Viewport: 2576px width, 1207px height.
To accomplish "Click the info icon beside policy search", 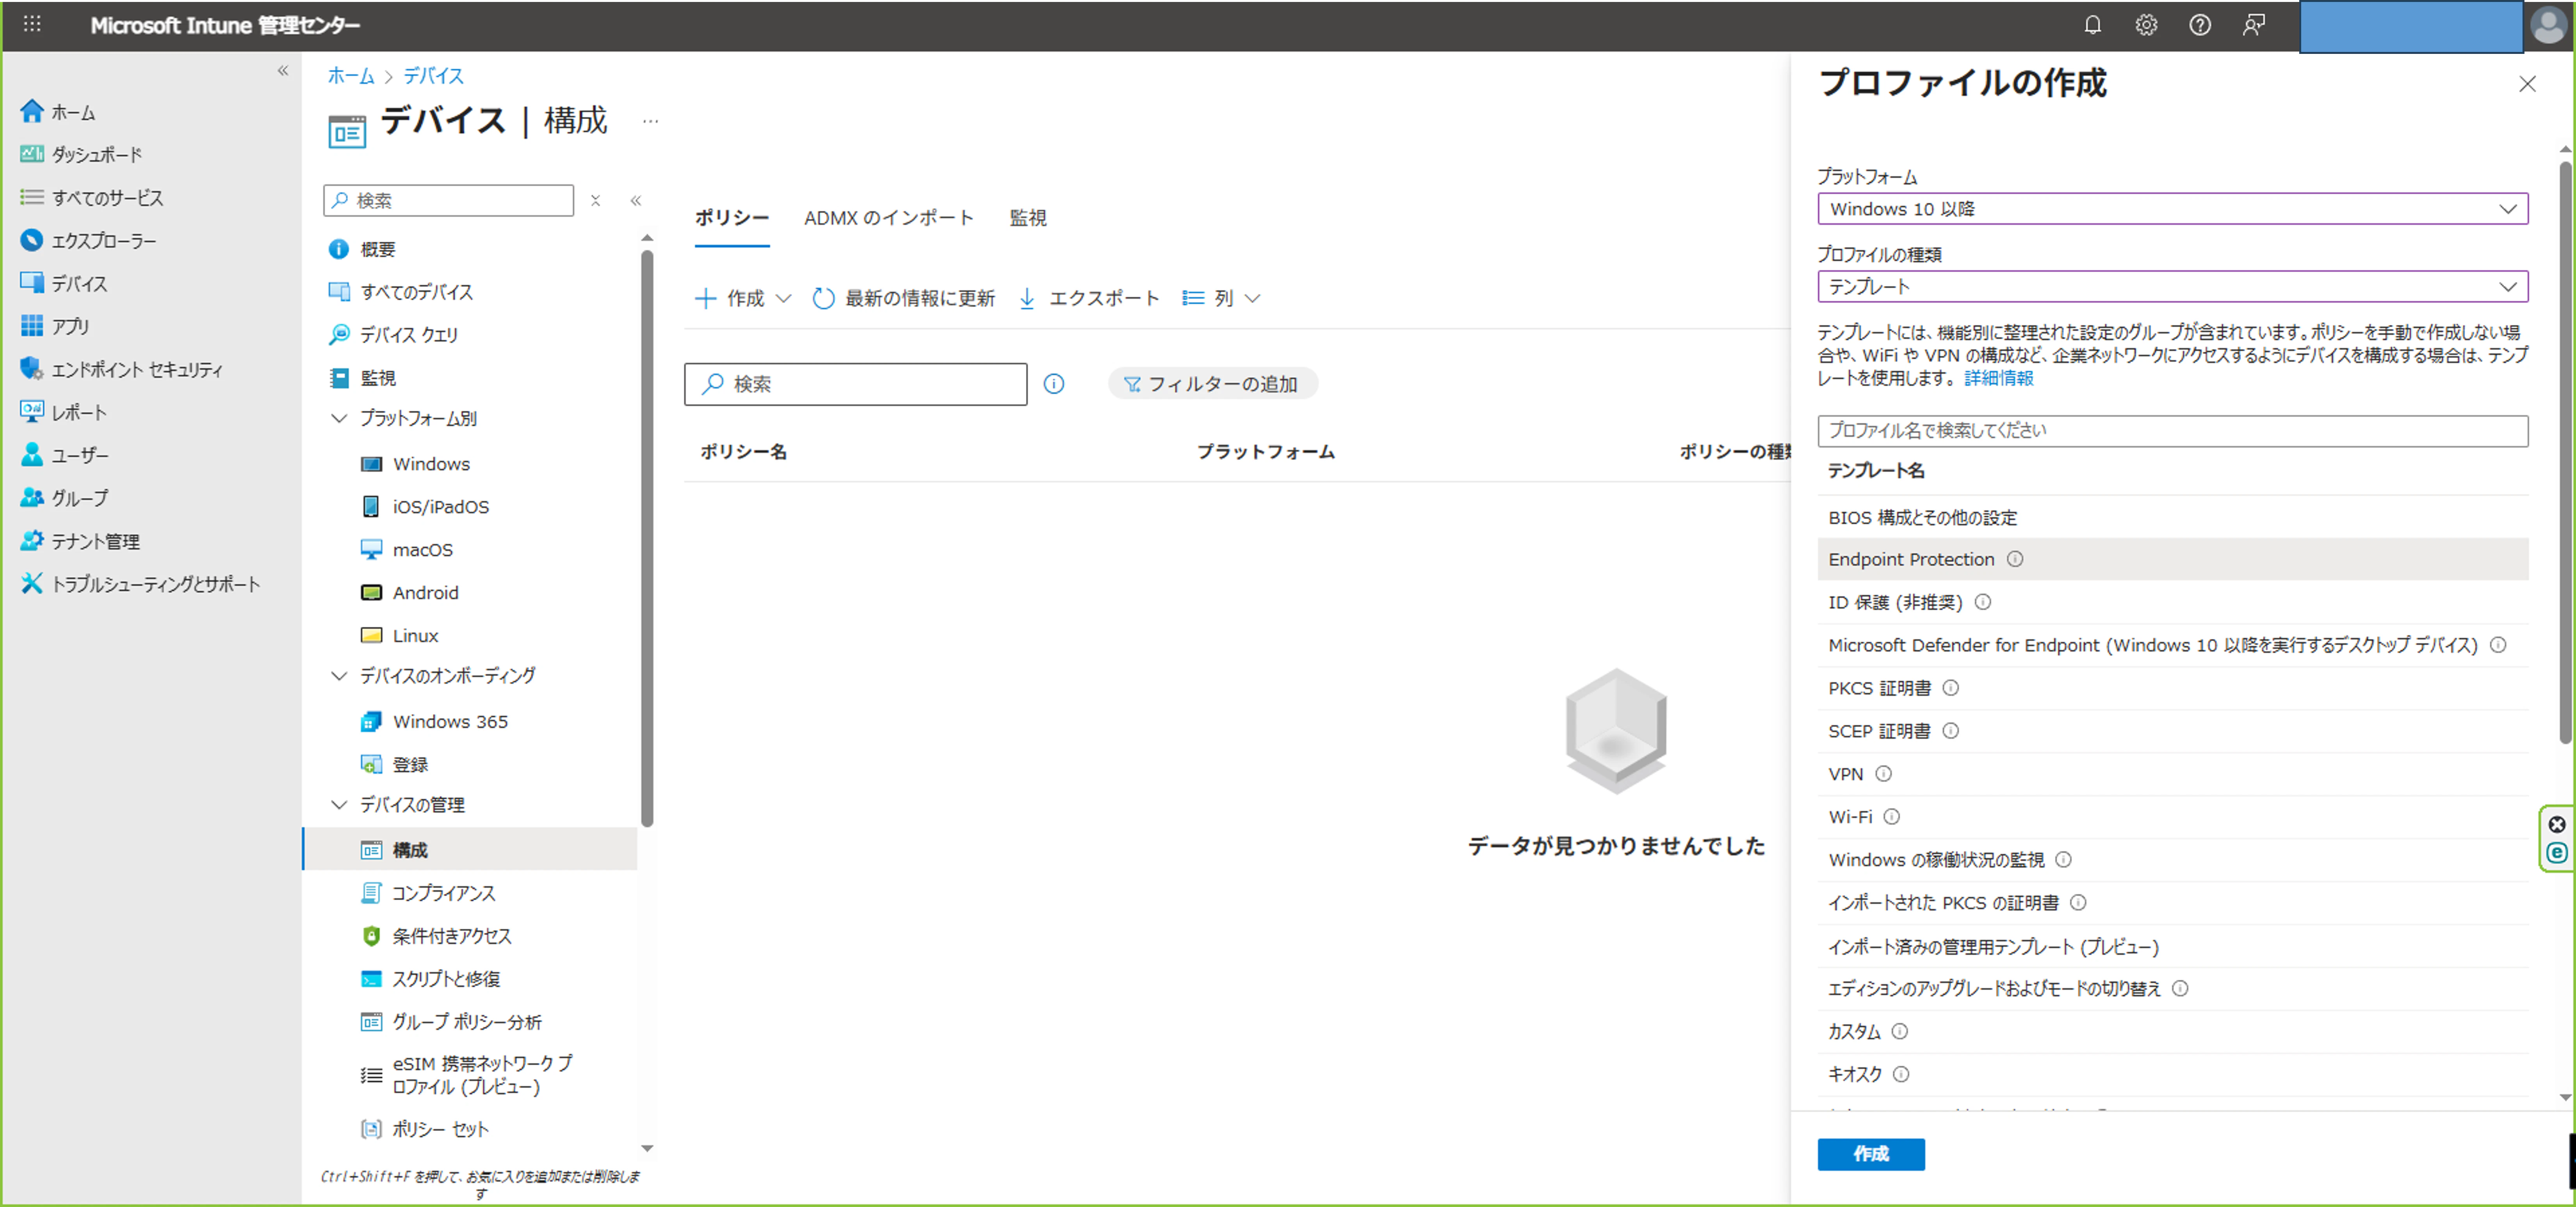I will point(1054,384).
